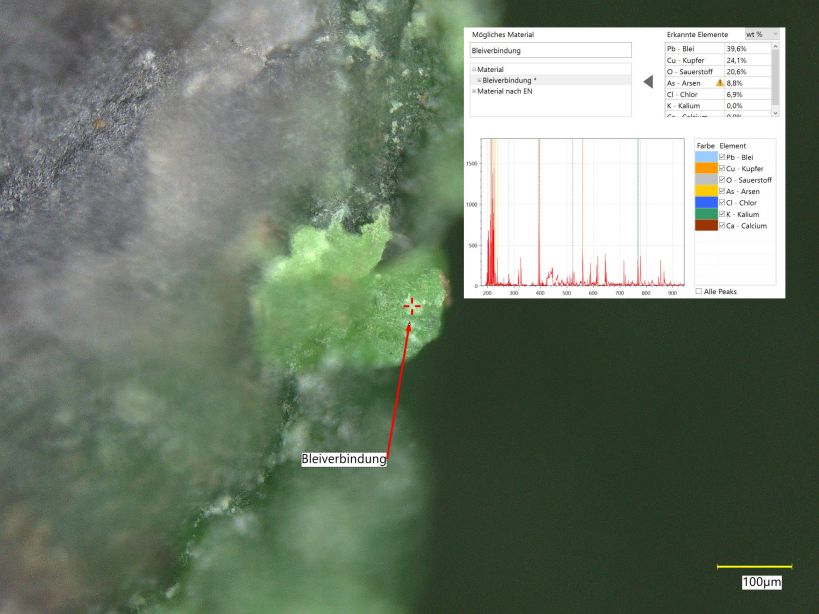The width and height of the screenshot is (819, 614).
Task: Open the wt % unit dropdown
Action: coord(762,34)
